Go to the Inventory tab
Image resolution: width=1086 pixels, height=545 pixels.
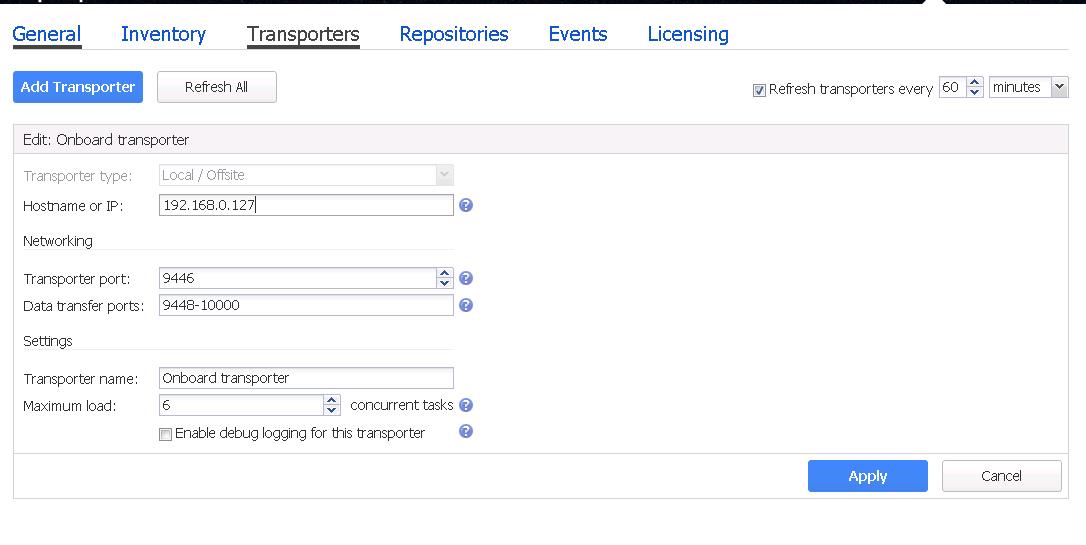pyautogui.click(x=163, y=34)
